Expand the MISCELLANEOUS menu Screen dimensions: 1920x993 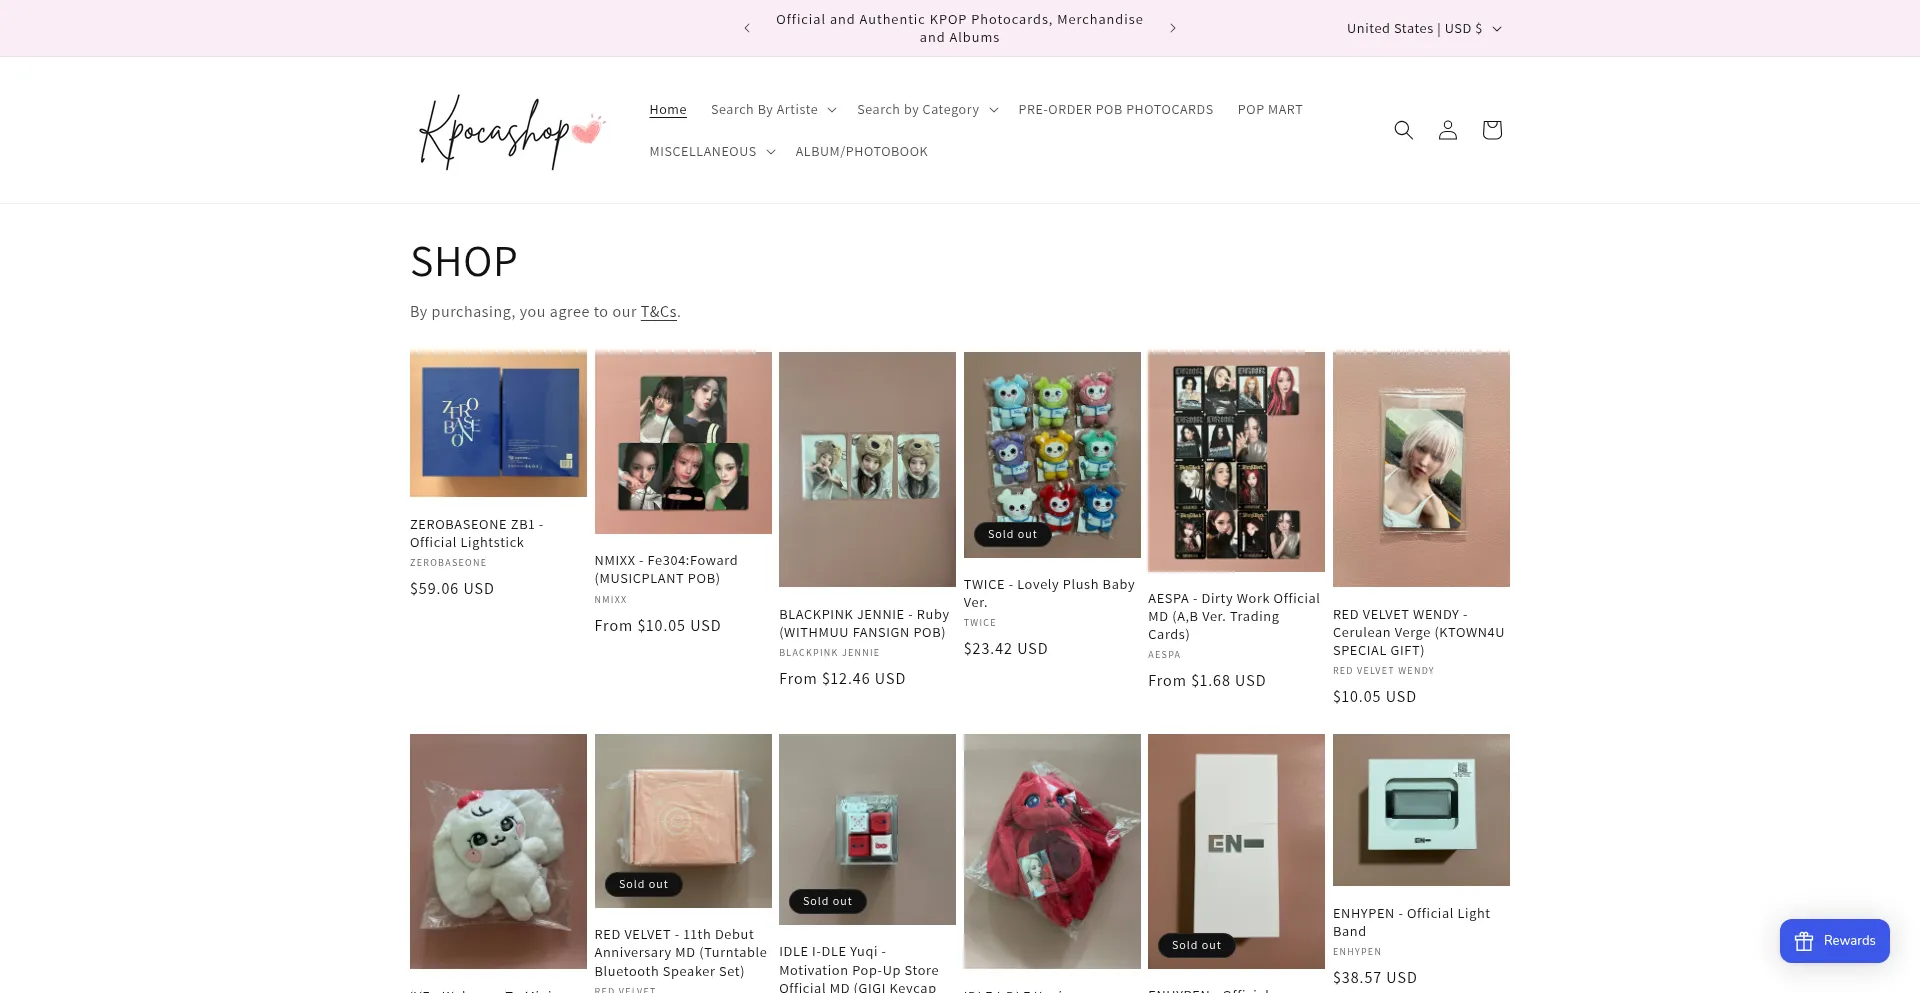712,152
